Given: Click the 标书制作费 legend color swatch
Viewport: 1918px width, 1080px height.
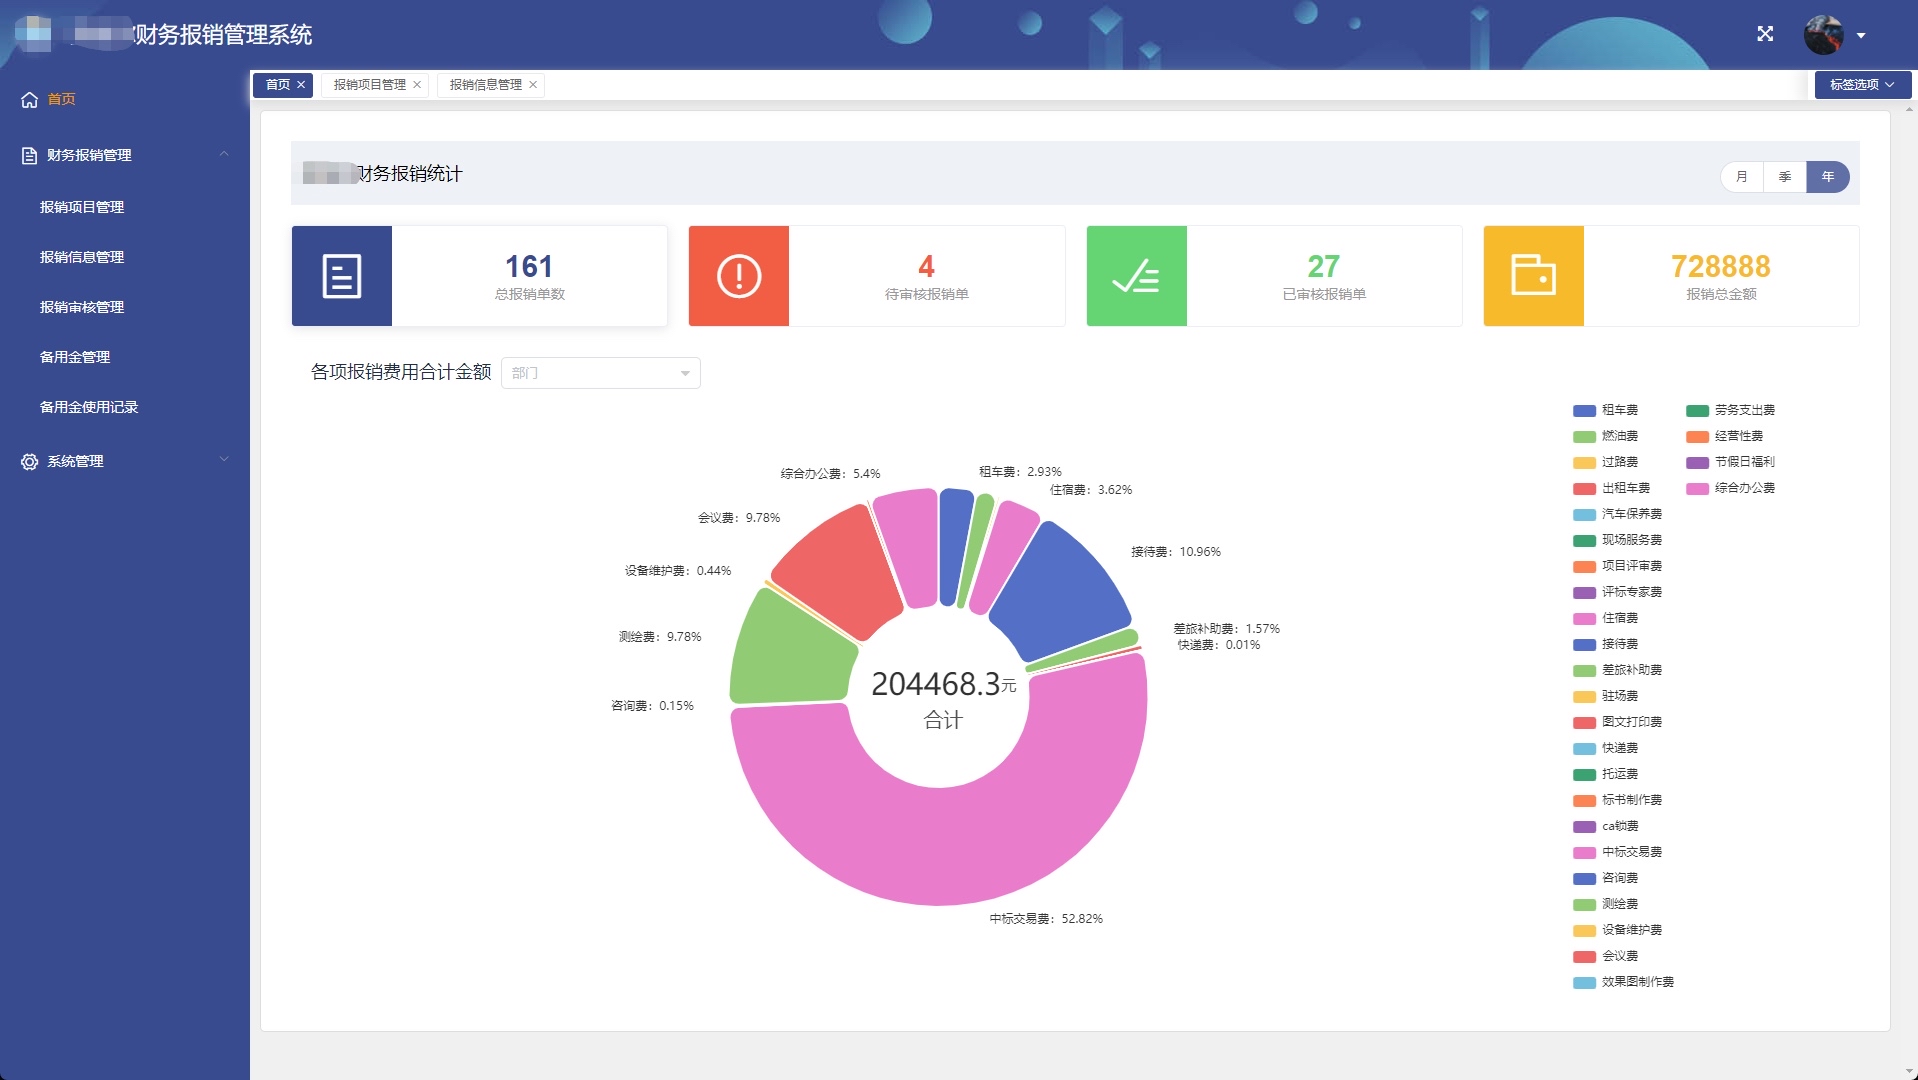Looking at the screenshot, I should 1584,800.
